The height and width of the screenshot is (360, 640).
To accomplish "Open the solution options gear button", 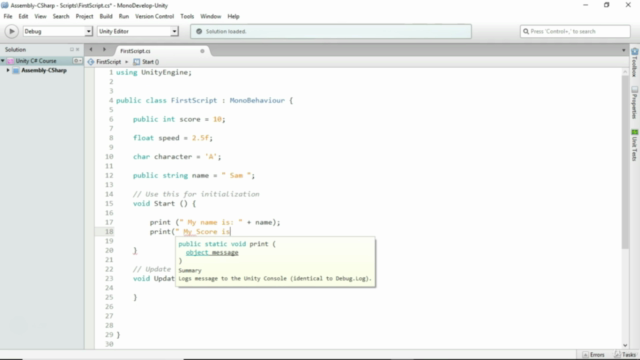I will pos(77,61).
